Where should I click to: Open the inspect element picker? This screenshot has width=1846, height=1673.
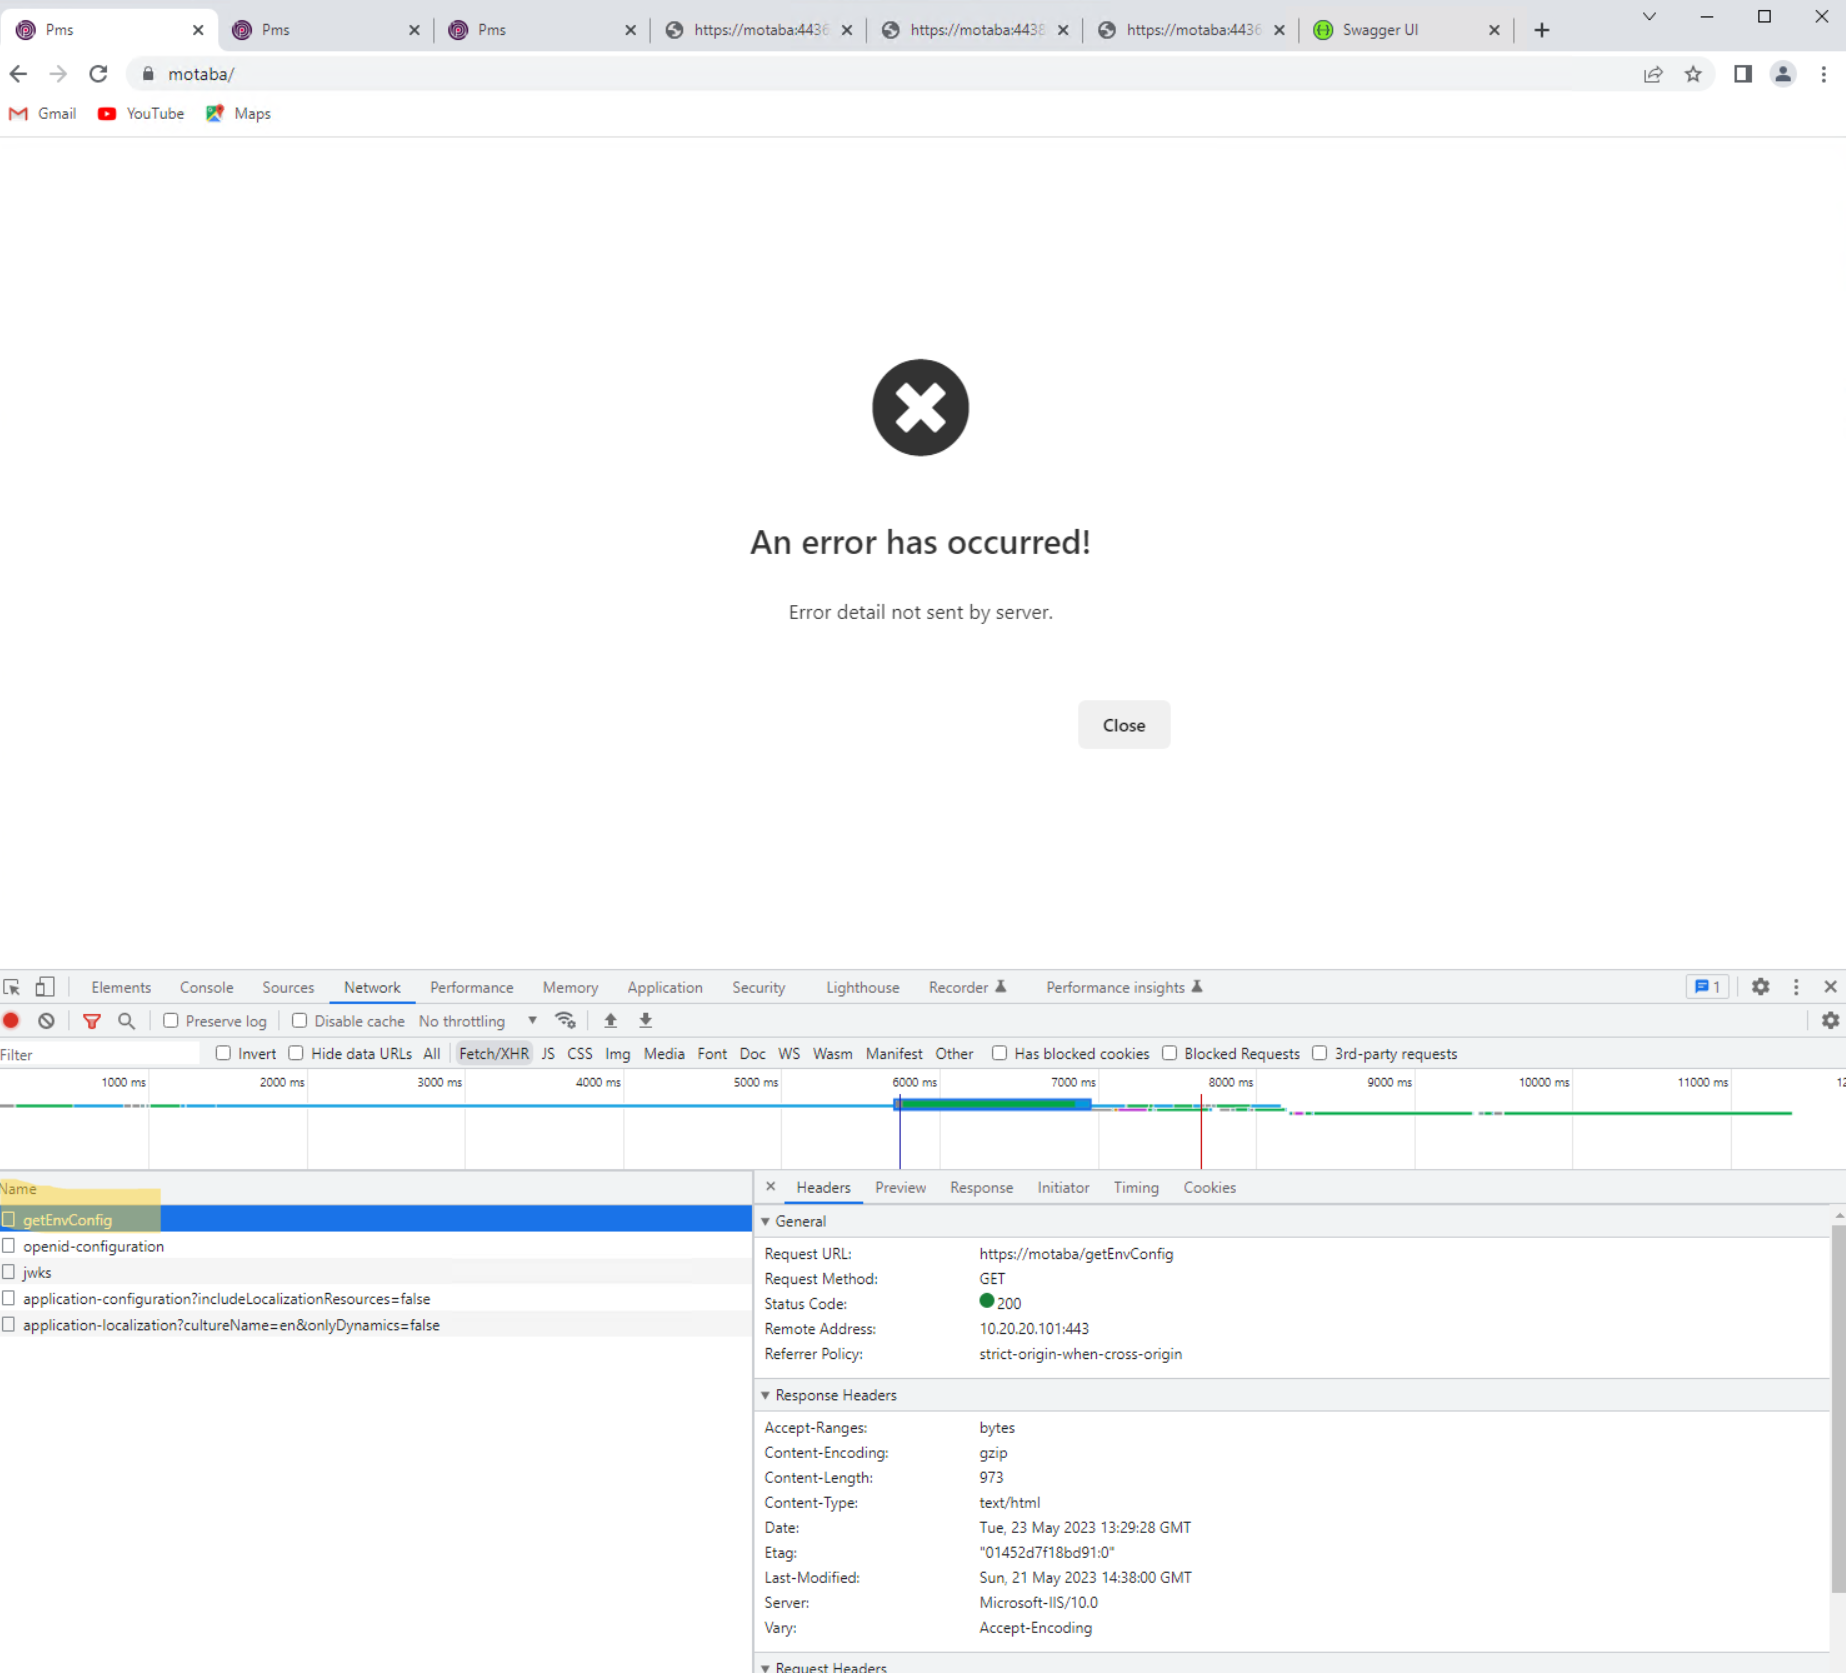[x=12, y=987]
